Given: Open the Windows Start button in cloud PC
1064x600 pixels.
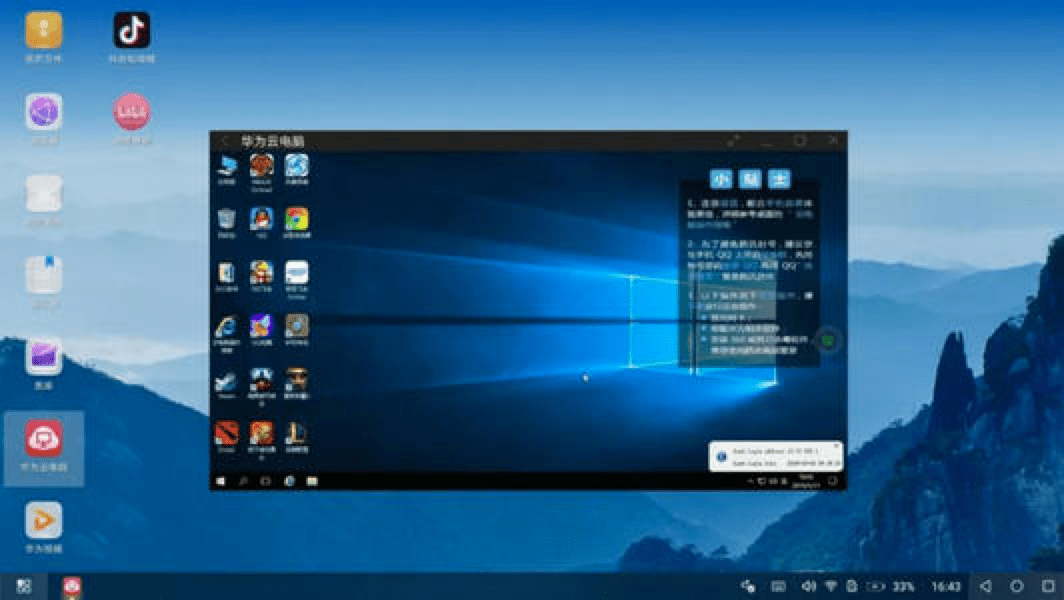Looking at the screenshot, I should pyautogui.click(x=221, y=481).
